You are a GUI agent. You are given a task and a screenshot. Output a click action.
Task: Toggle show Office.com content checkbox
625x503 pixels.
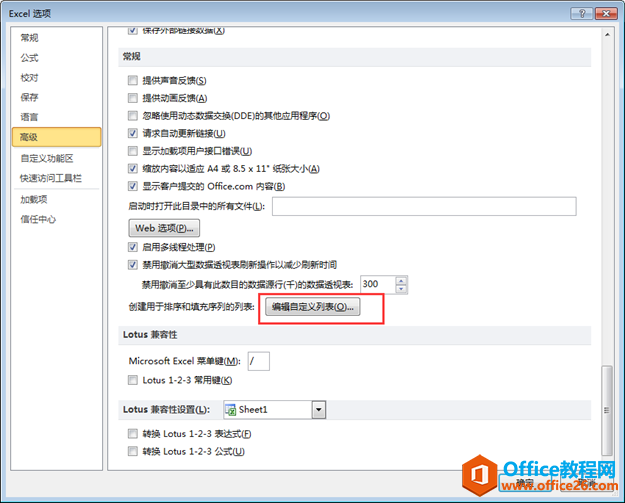click(x=133, y=186)
